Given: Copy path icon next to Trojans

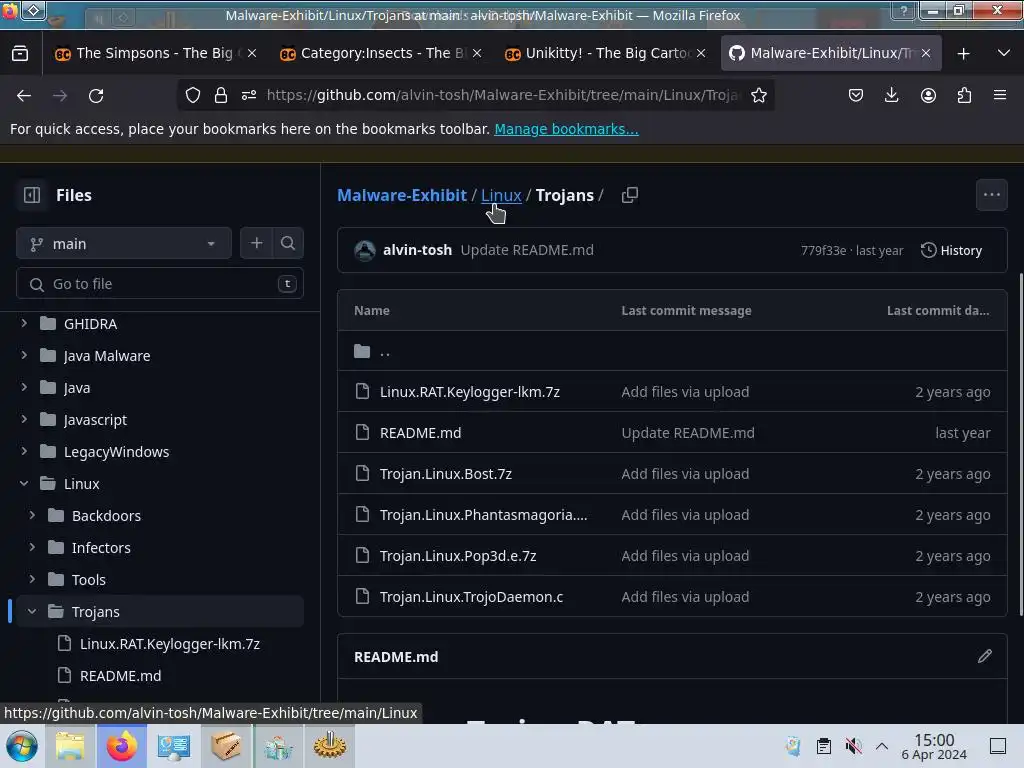Looking at the screenshot, I should 630,195.
